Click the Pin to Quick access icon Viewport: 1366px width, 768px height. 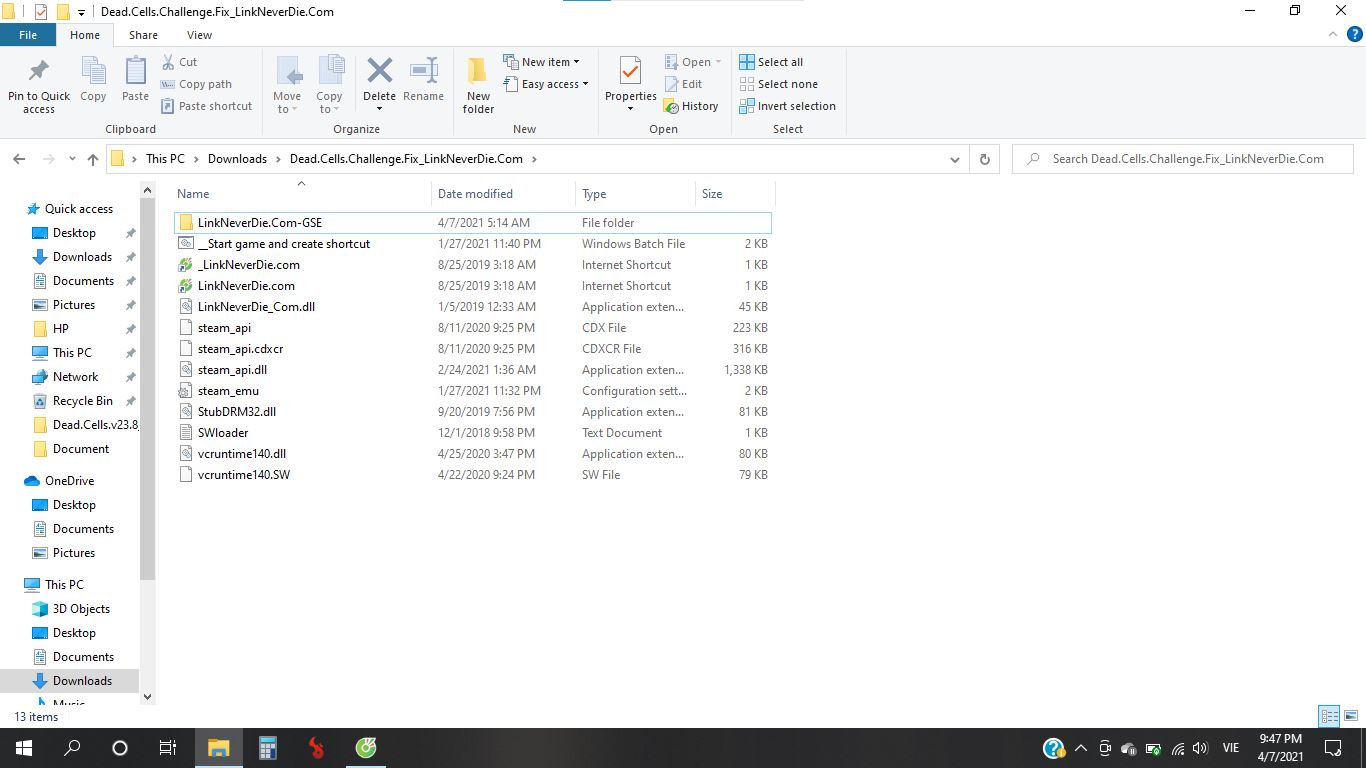click(39, 72)
